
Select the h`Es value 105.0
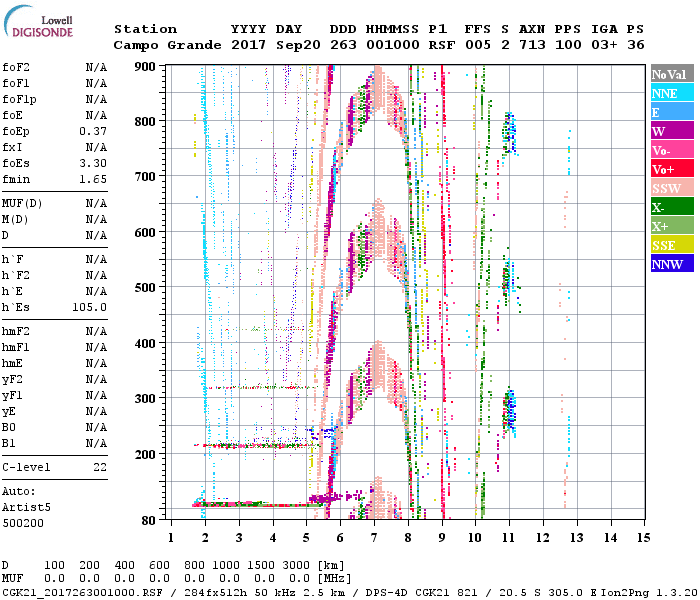(x=90, y=307)
